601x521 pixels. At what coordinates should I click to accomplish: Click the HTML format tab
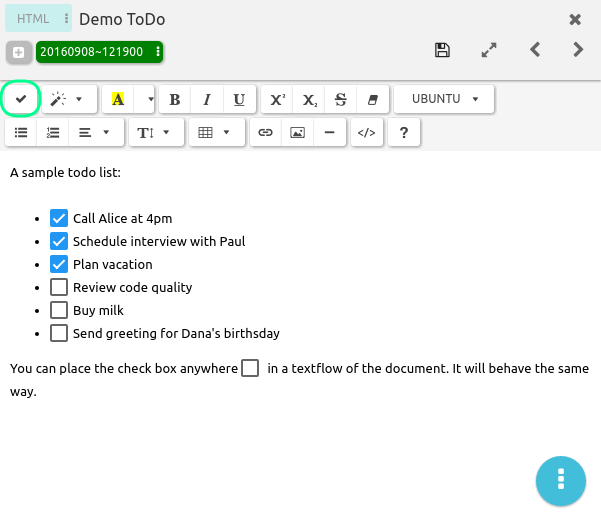(x=34, y=19)
